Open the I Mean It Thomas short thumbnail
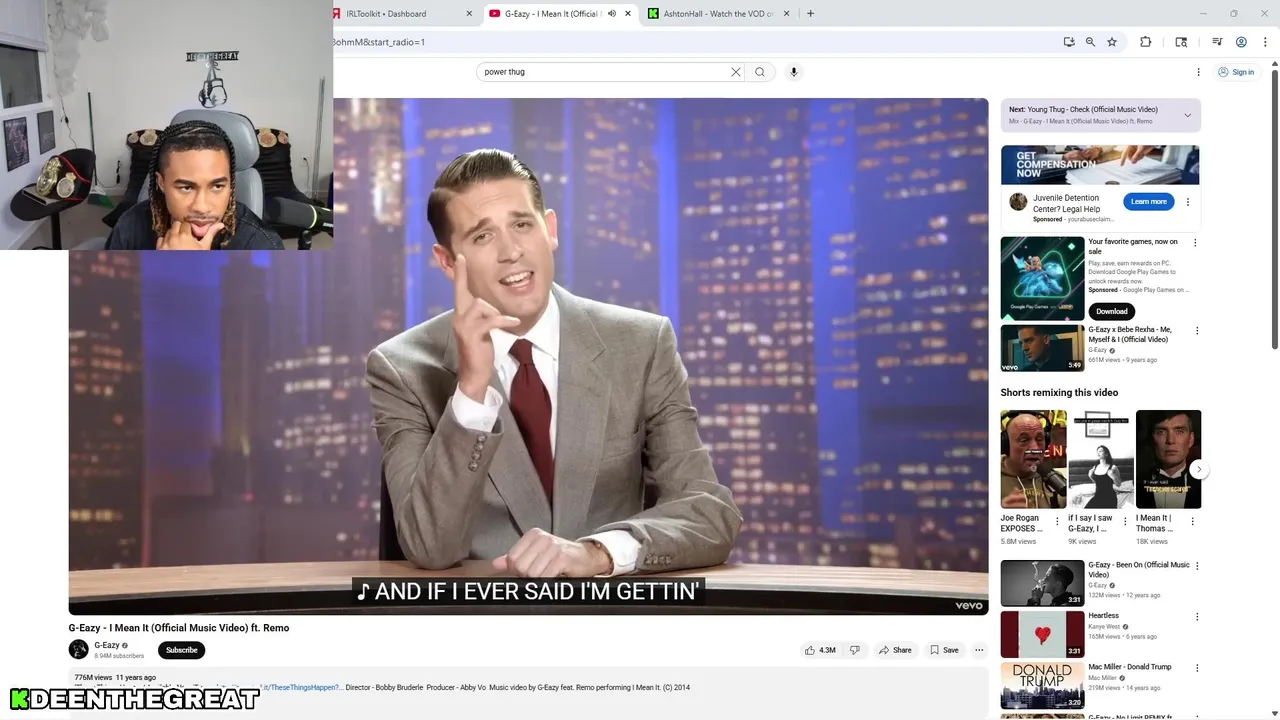Viewport: 1280px width, 720px height. click(1168, 459)
